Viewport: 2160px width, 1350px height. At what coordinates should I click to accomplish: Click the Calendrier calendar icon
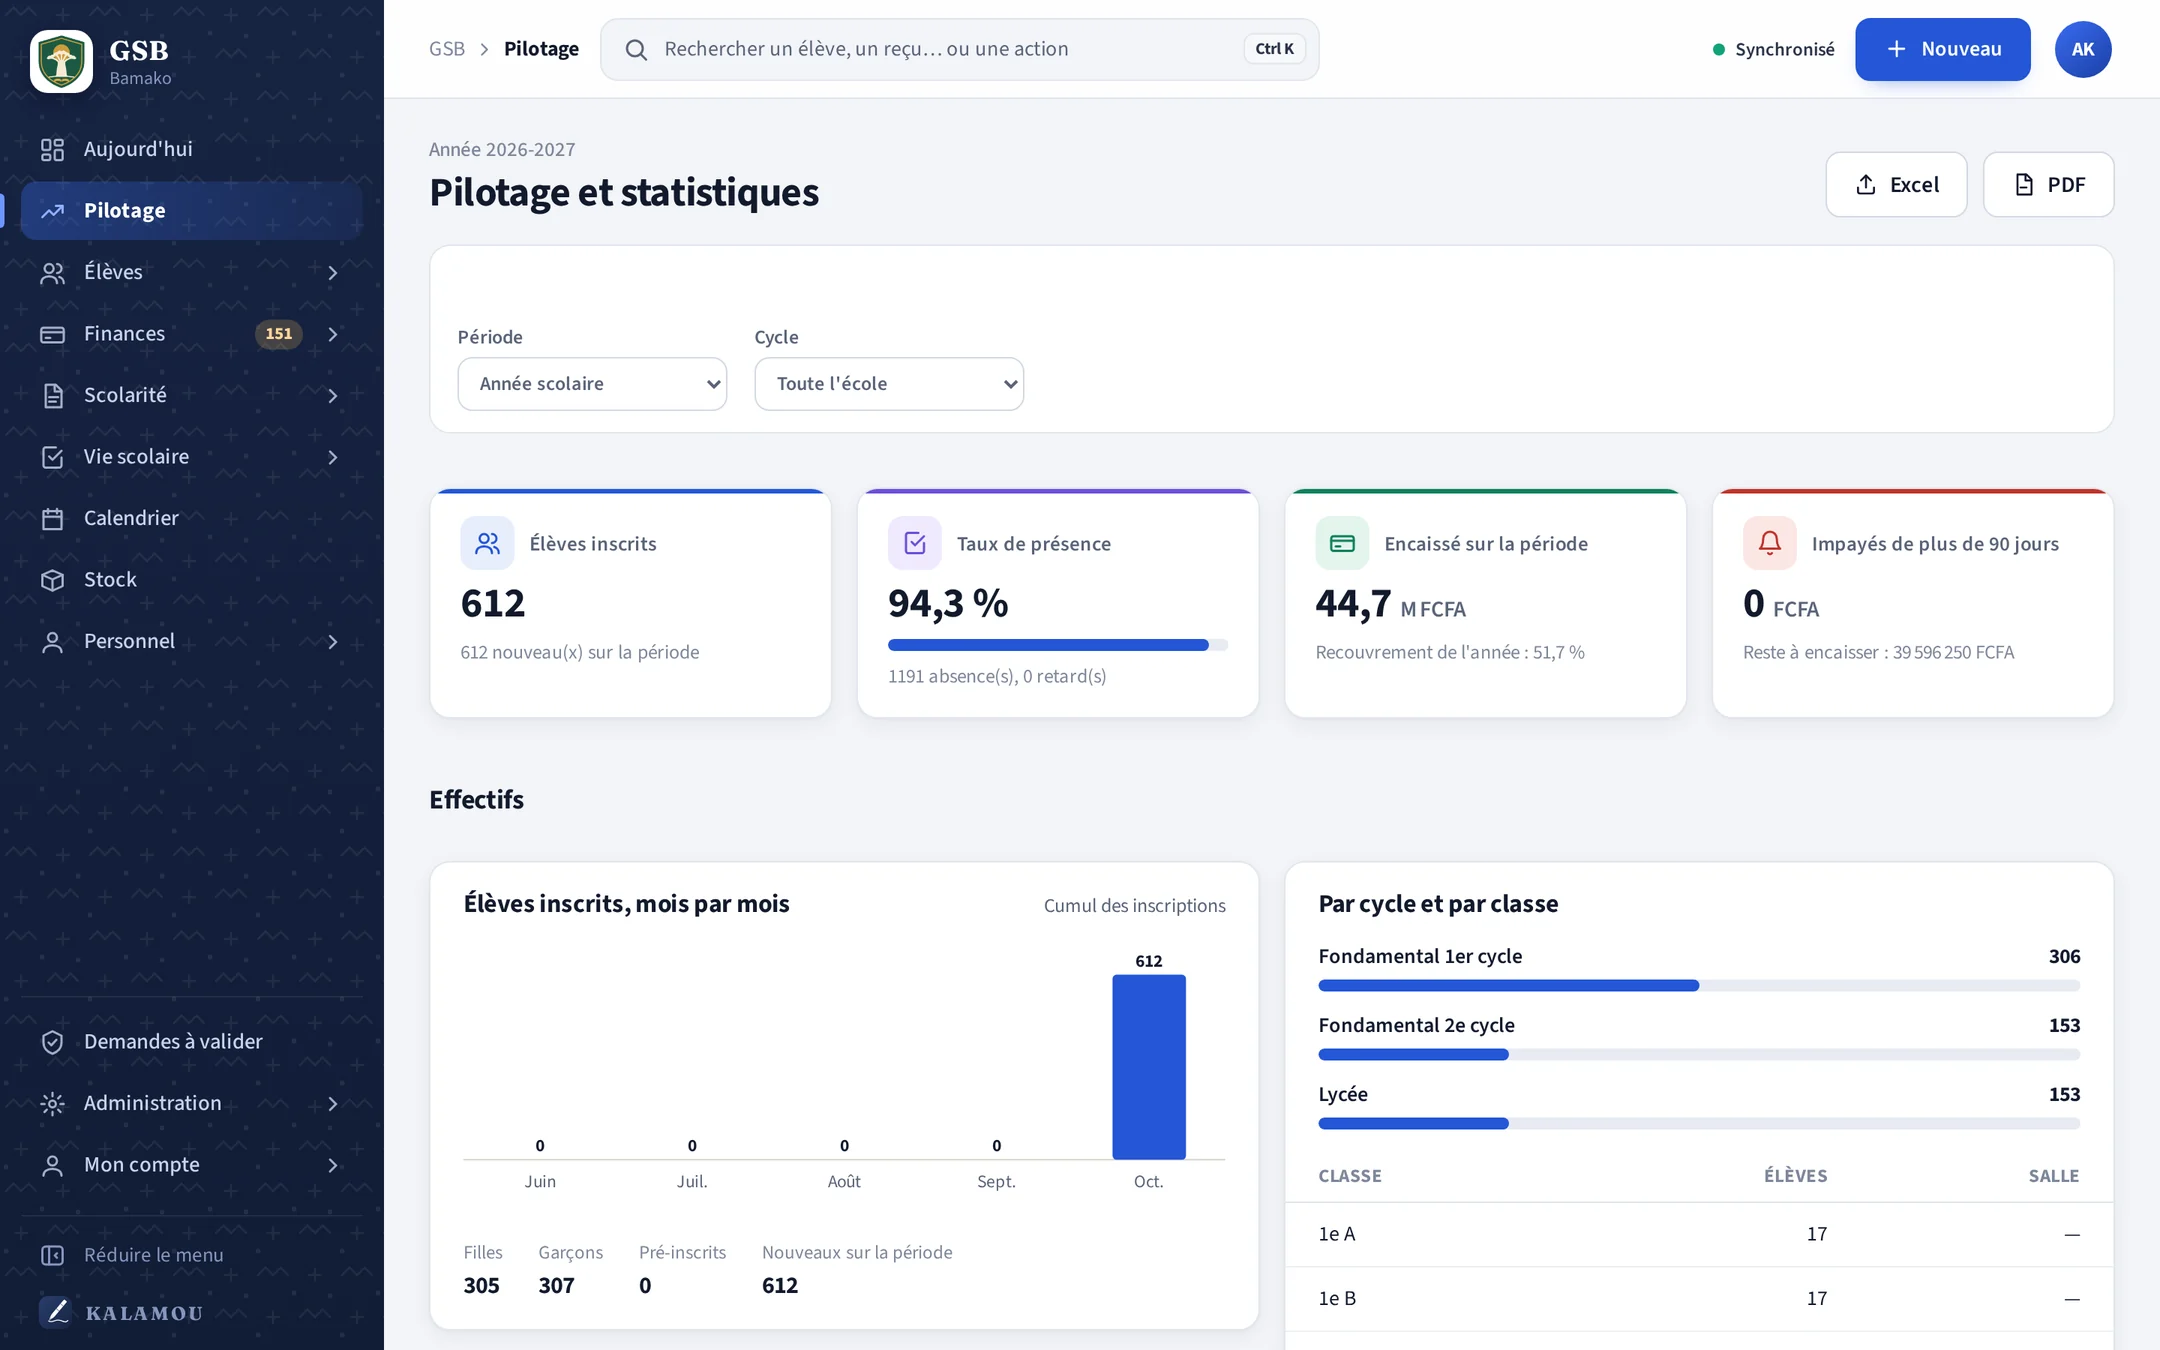[x=52, y=519]
